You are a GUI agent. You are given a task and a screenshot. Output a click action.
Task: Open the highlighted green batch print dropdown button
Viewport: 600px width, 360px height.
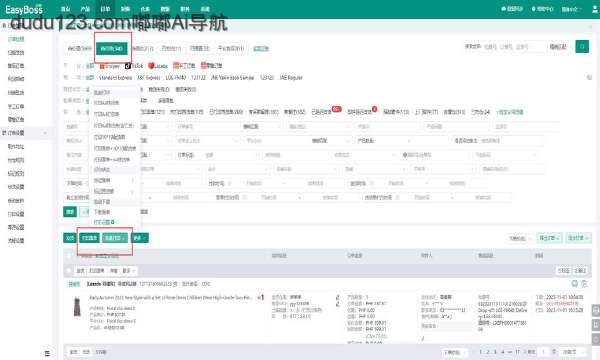click(x=115, y=238)
